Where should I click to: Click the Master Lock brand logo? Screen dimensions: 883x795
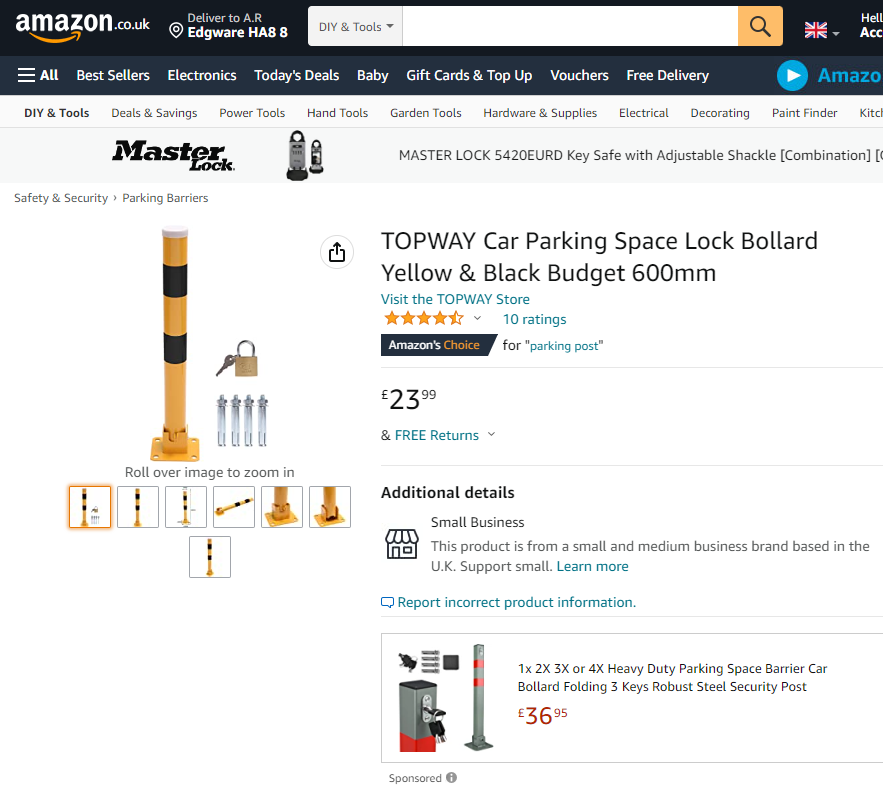click(x=173, y=155)
